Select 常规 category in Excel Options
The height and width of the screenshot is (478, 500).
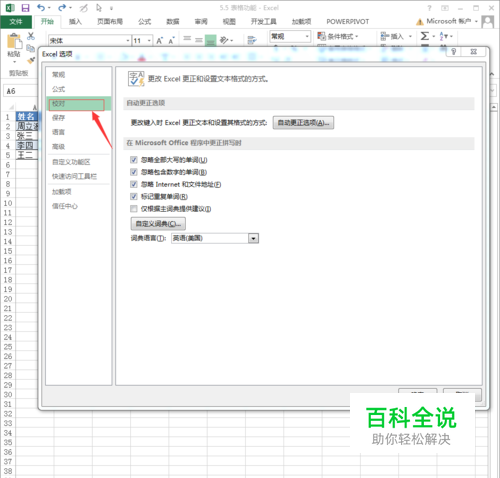coord(79,75)
